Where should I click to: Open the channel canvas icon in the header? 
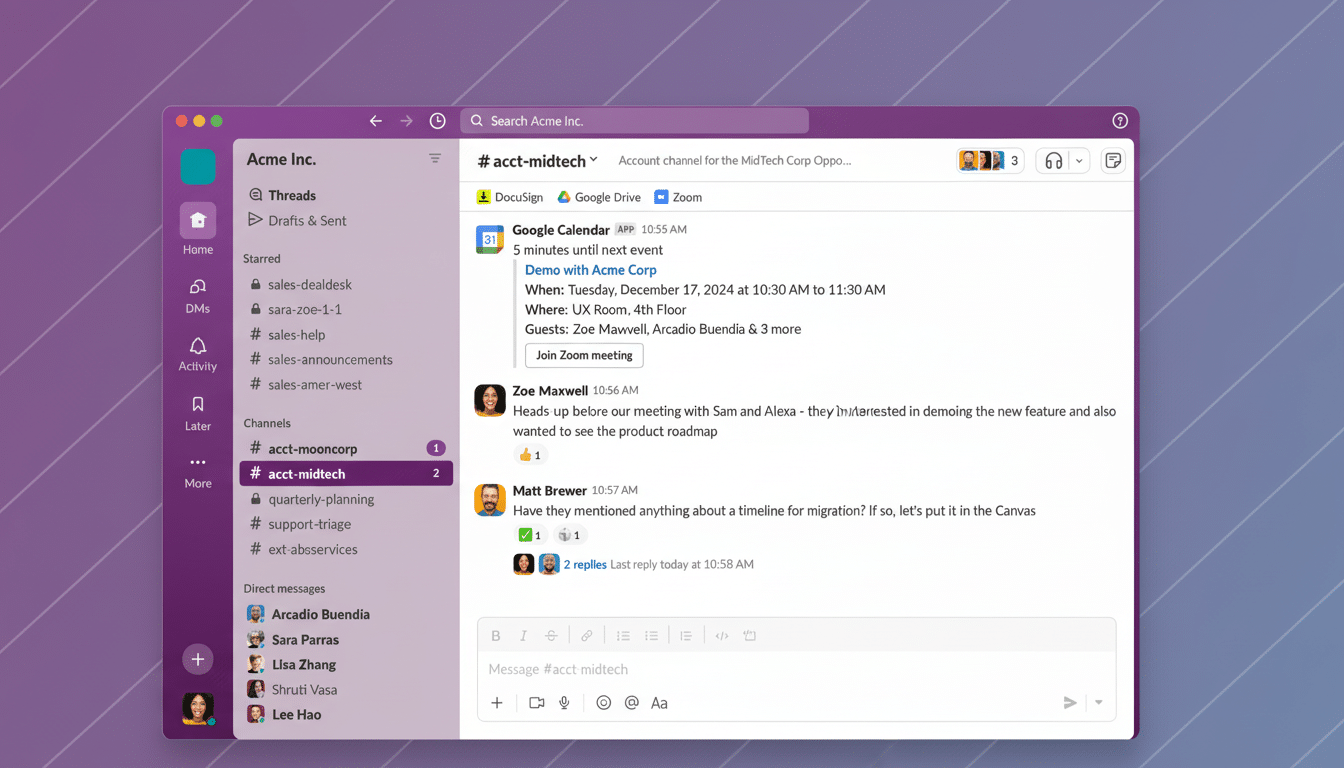point(1113,160)
